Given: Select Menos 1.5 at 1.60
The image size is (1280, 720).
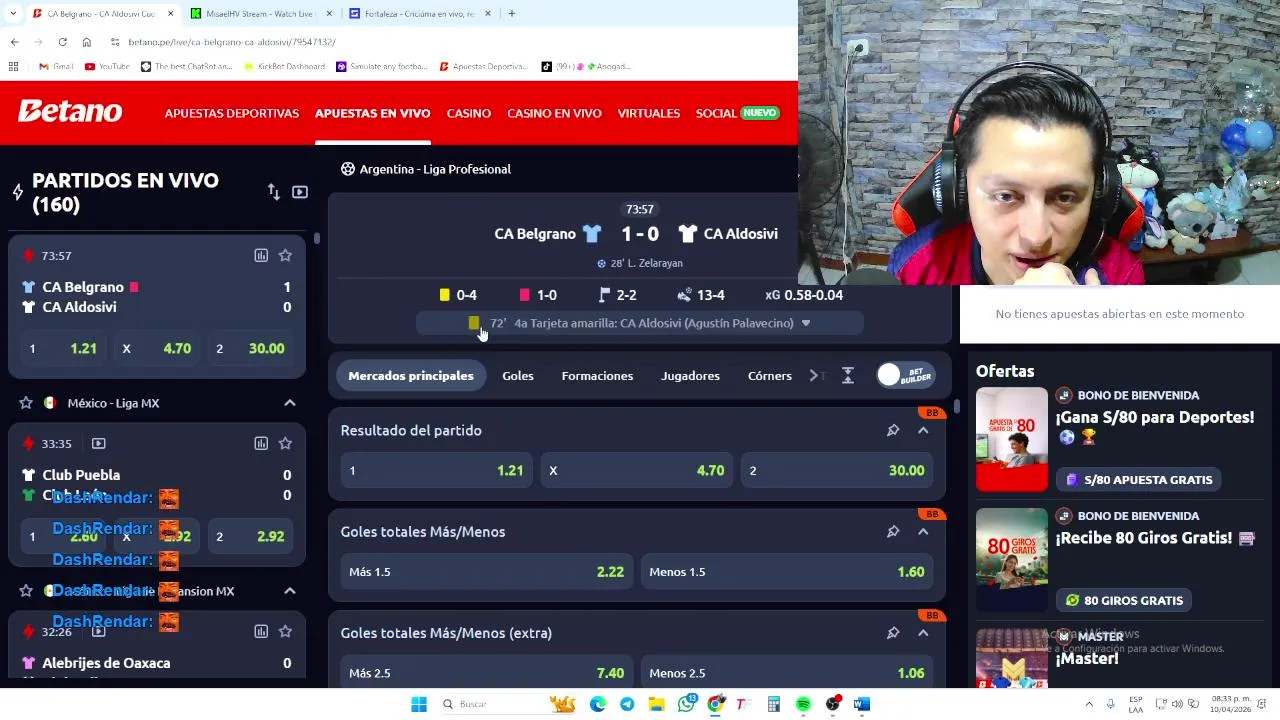Looking at the screenshot, I should coord(787,572).
